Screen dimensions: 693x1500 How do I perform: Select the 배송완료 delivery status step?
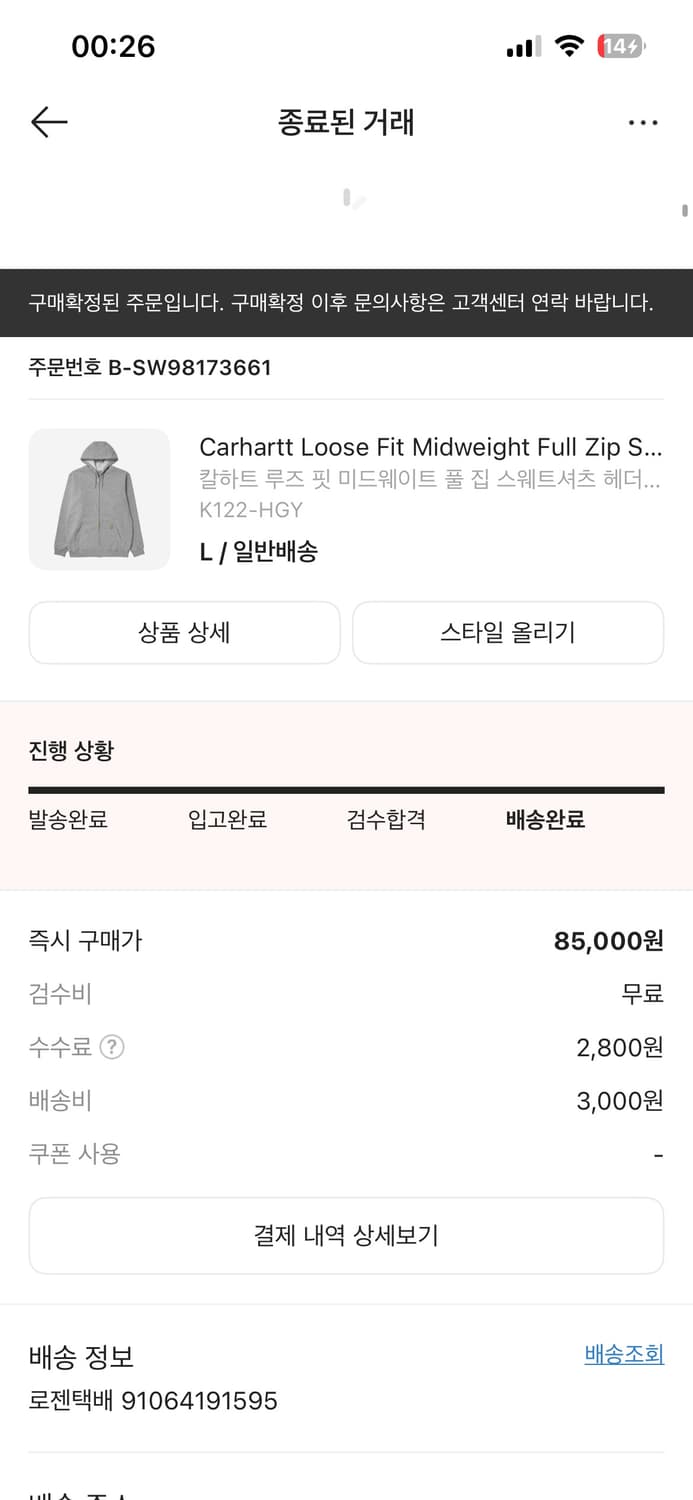[x=544, y=819]
